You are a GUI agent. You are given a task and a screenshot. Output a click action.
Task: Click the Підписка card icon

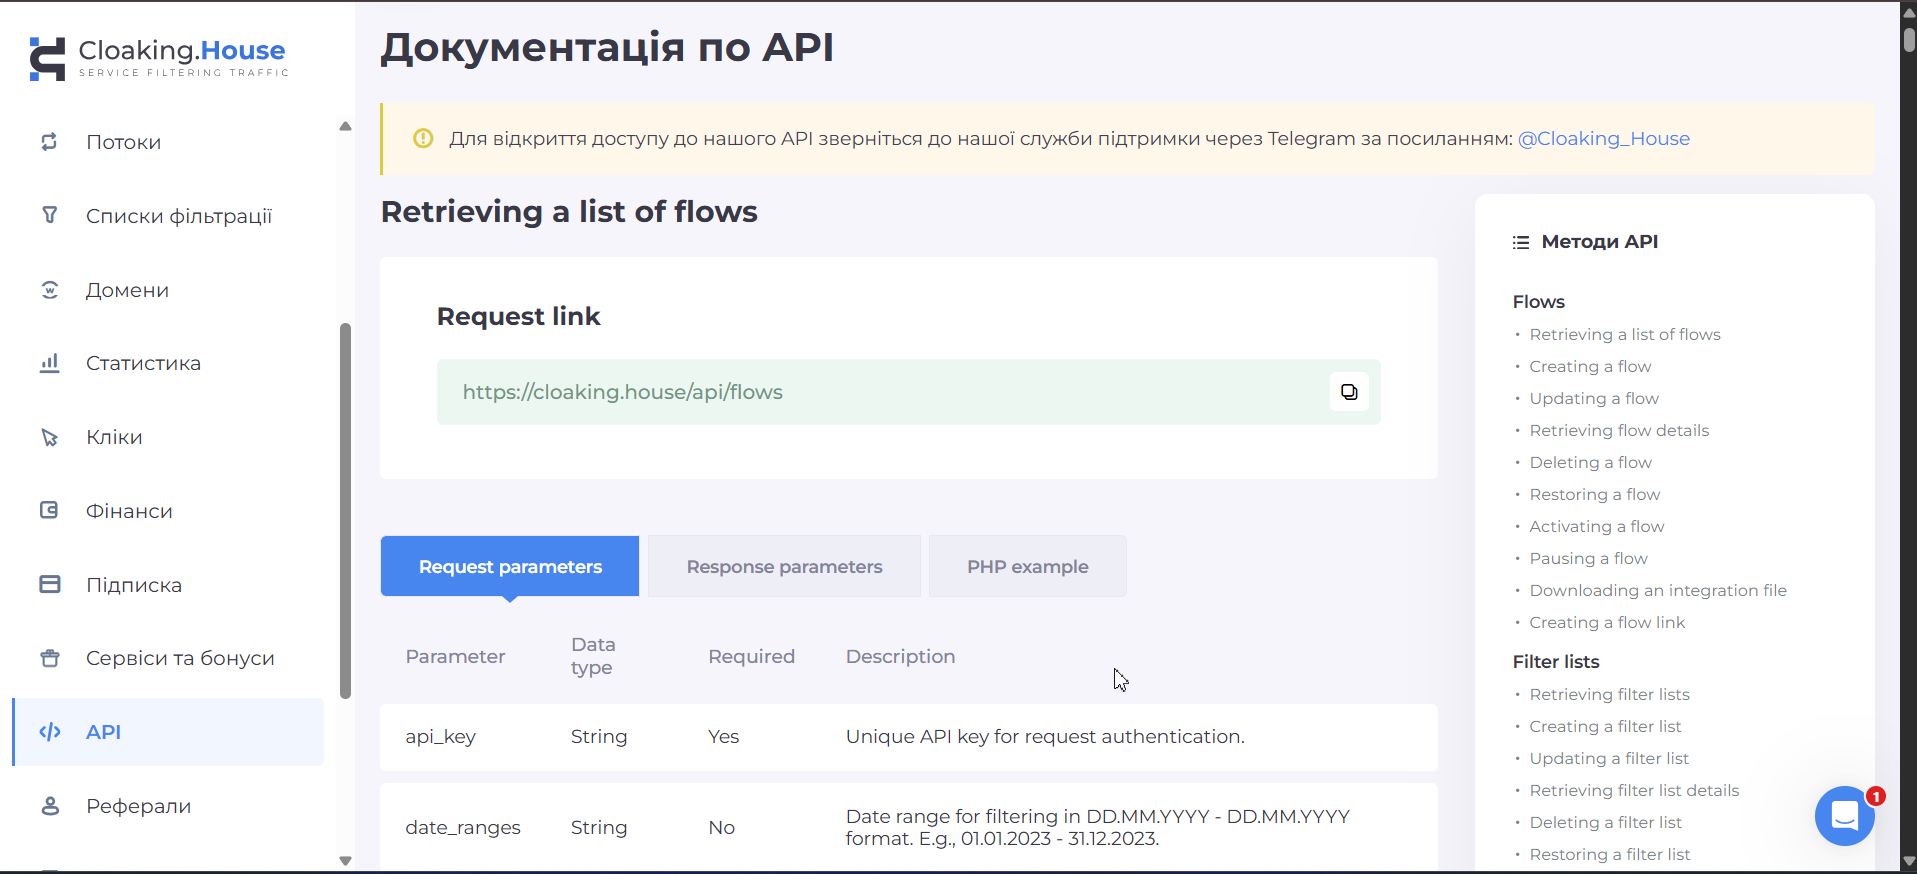49,584
